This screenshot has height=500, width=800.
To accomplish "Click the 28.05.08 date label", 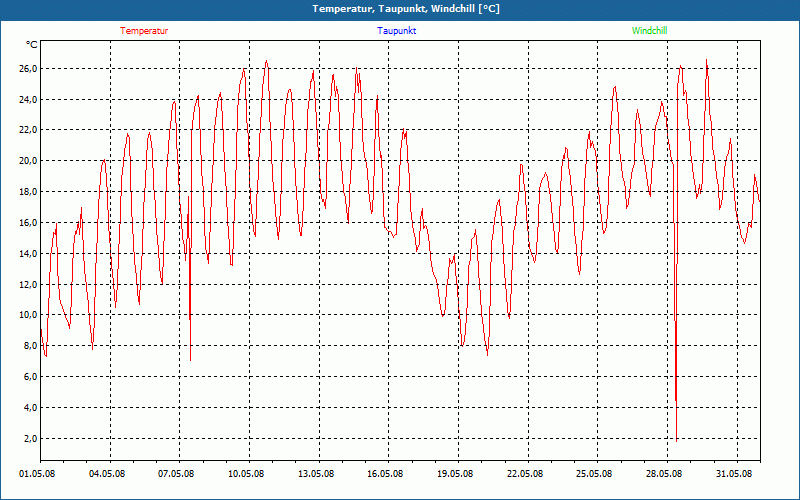I will click(x=664, y=473).
